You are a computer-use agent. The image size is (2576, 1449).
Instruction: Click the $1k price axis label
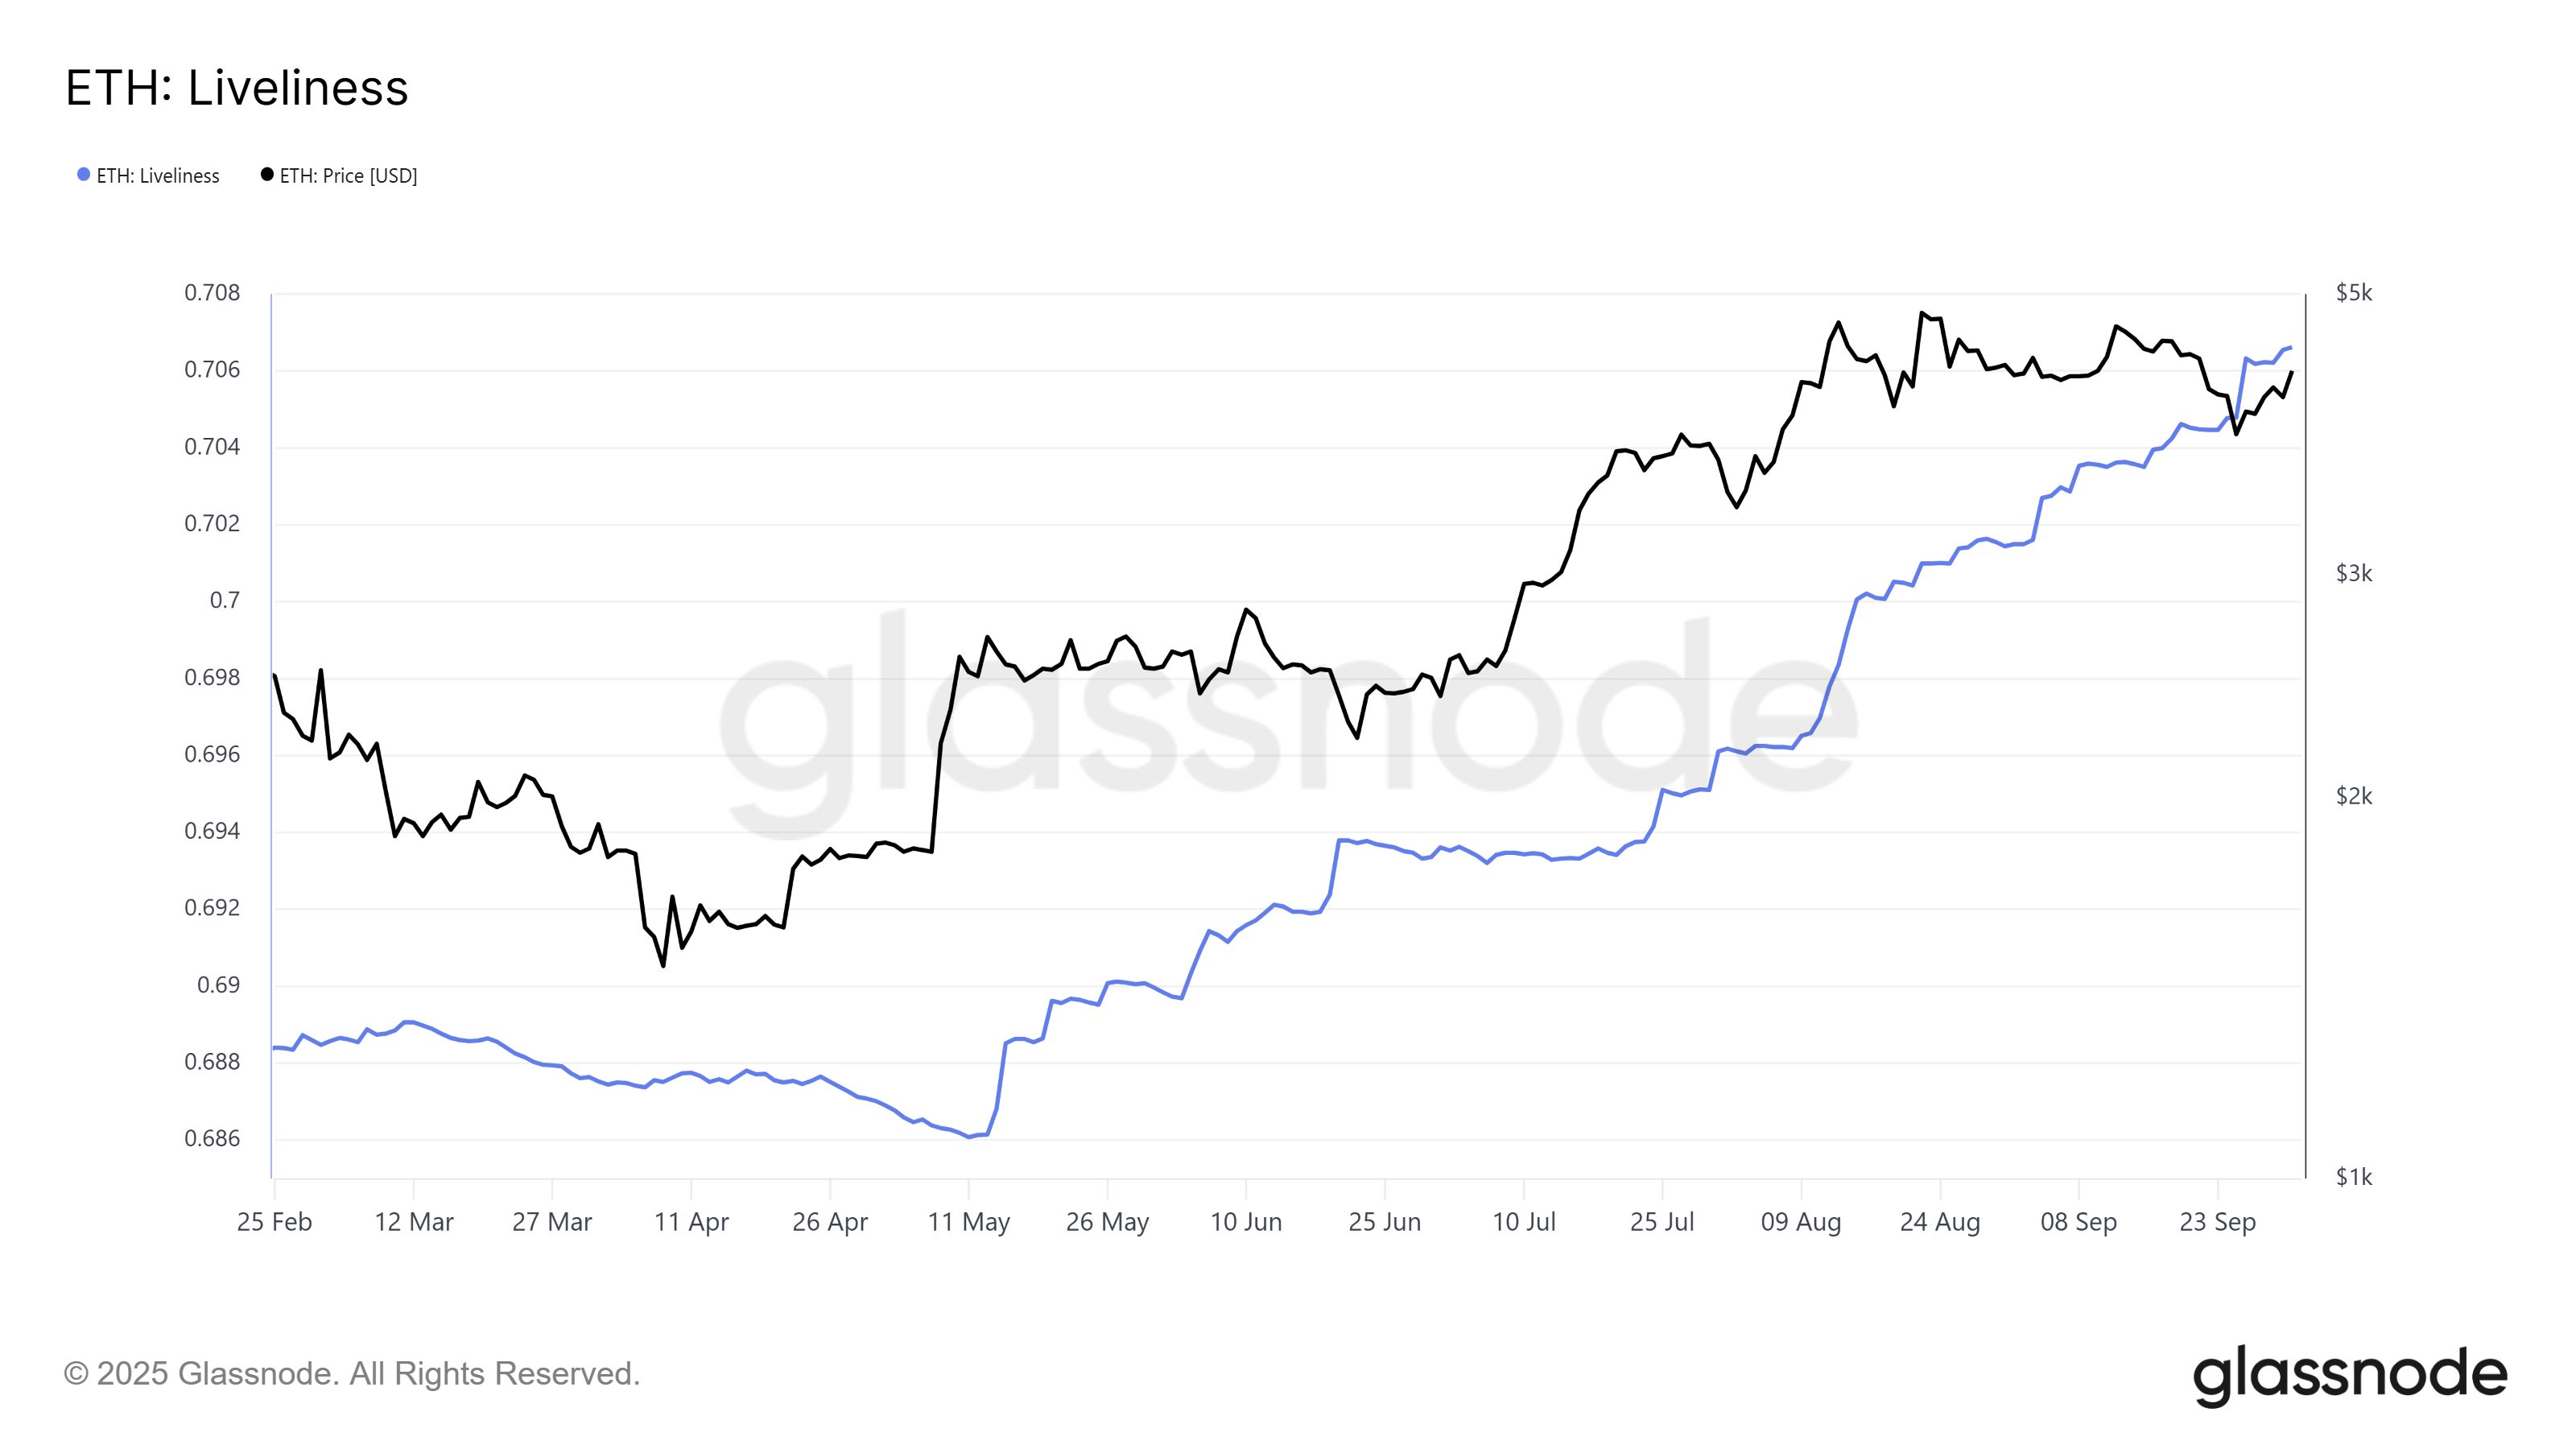click(x=2353, y=1177)
